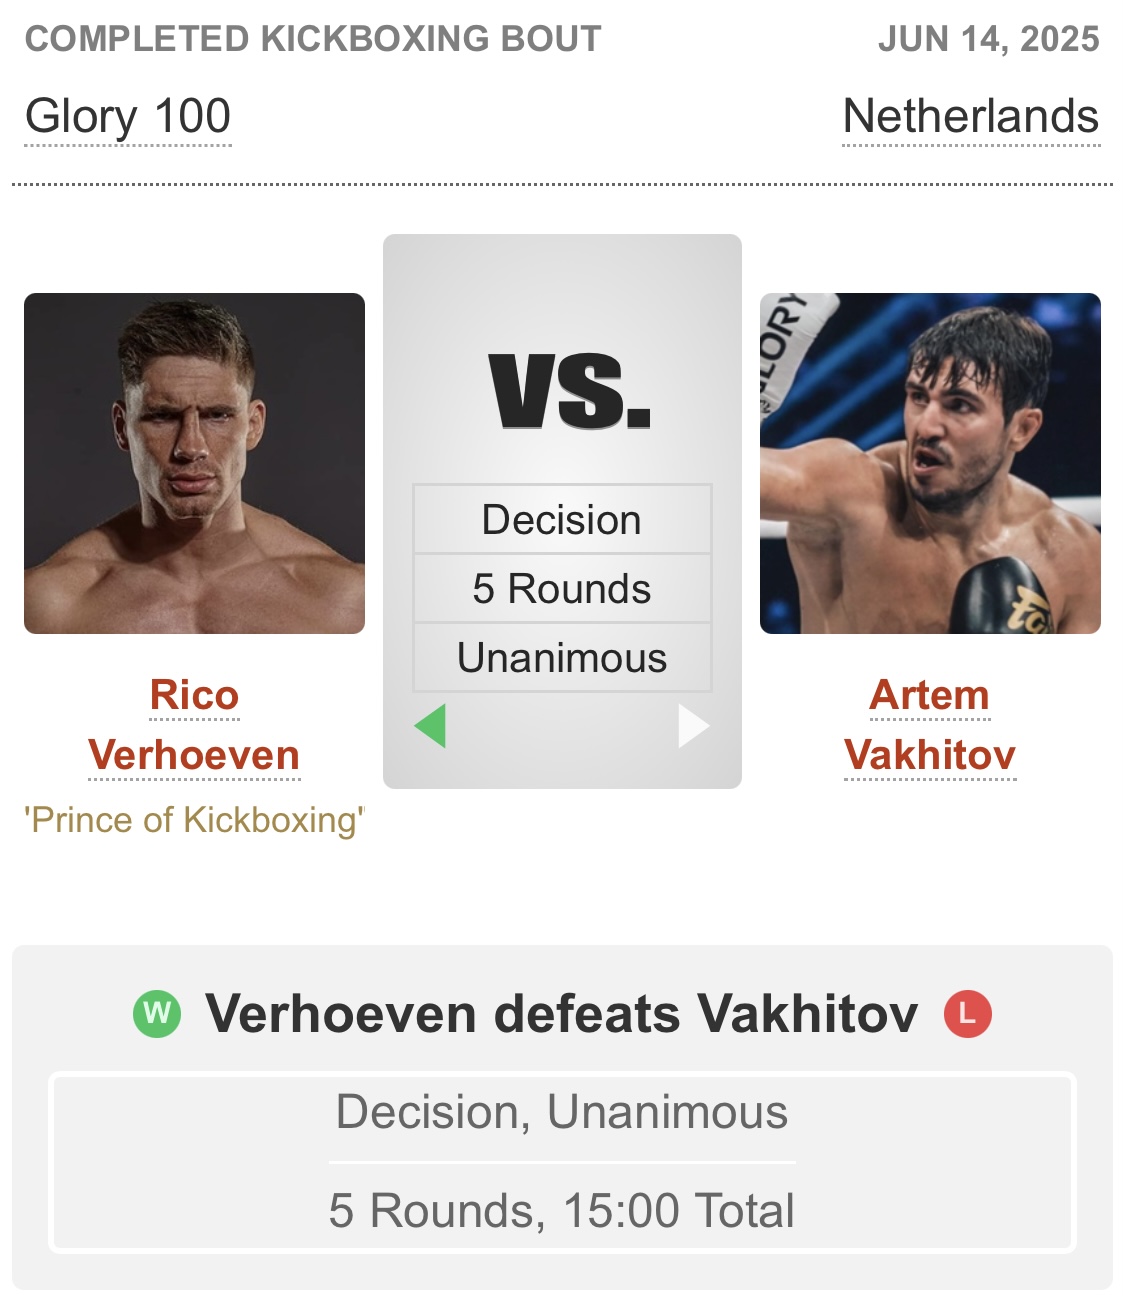Image resolution: width=1125 pixels, height=1296 pixels.
Task: Click the surname link under Artem
Action: coord(930,755)
